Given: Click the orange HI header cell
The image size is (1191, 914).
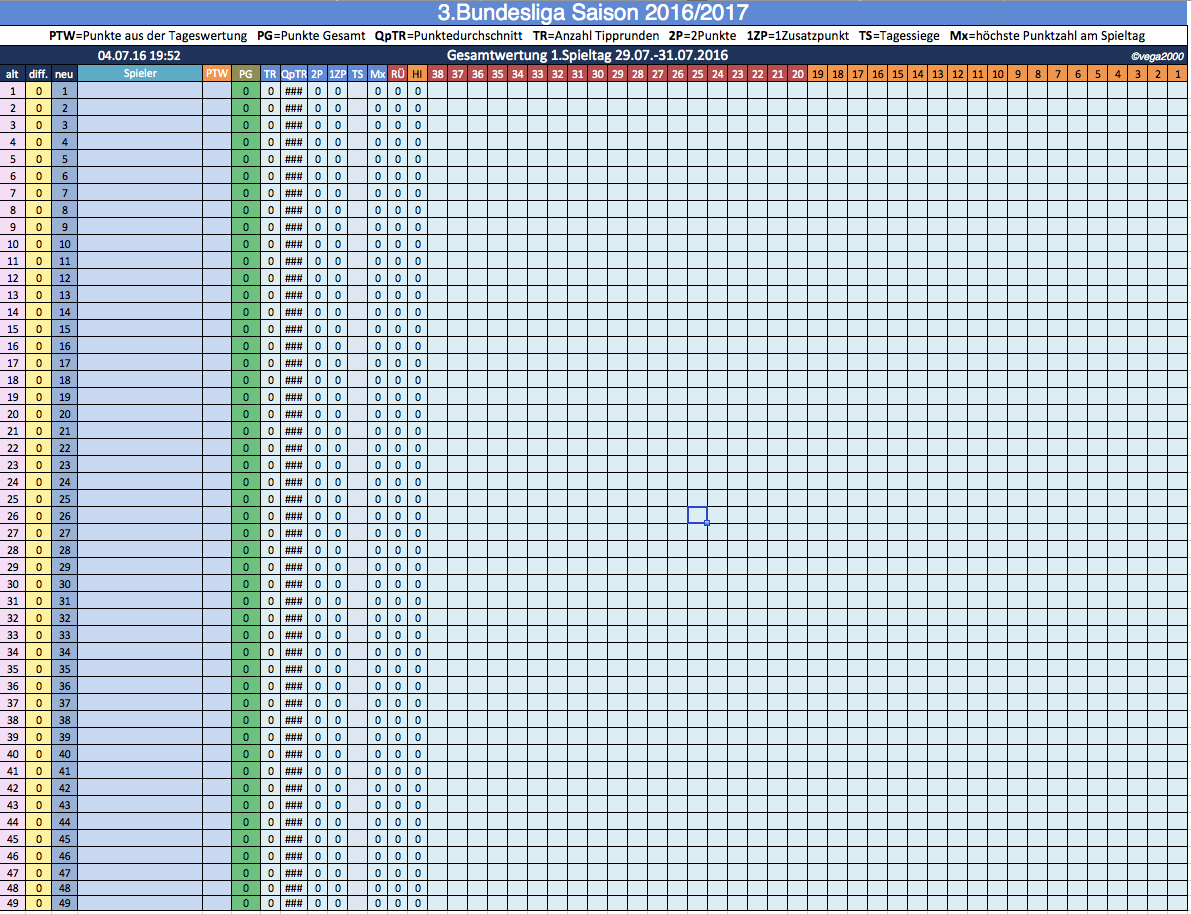Looking at the screenshot, I should click(417, 74).
